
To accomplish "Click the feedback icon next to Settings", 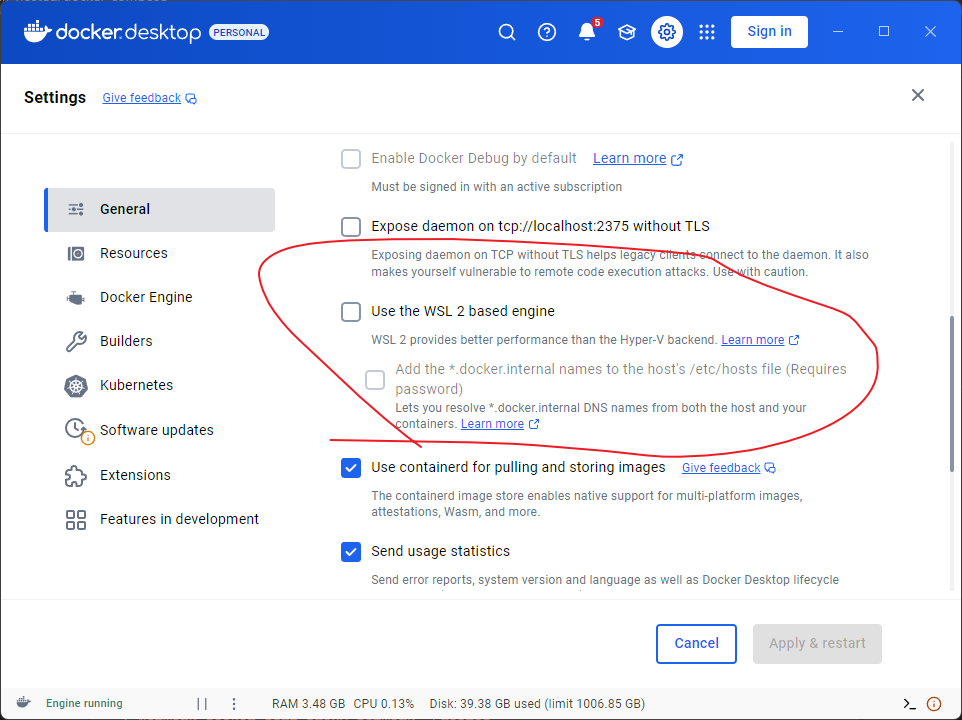I will click(191, 99).
